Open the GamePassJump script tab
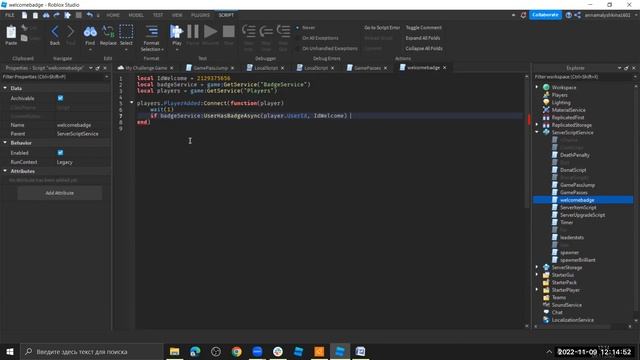 [x=210, y=68]
